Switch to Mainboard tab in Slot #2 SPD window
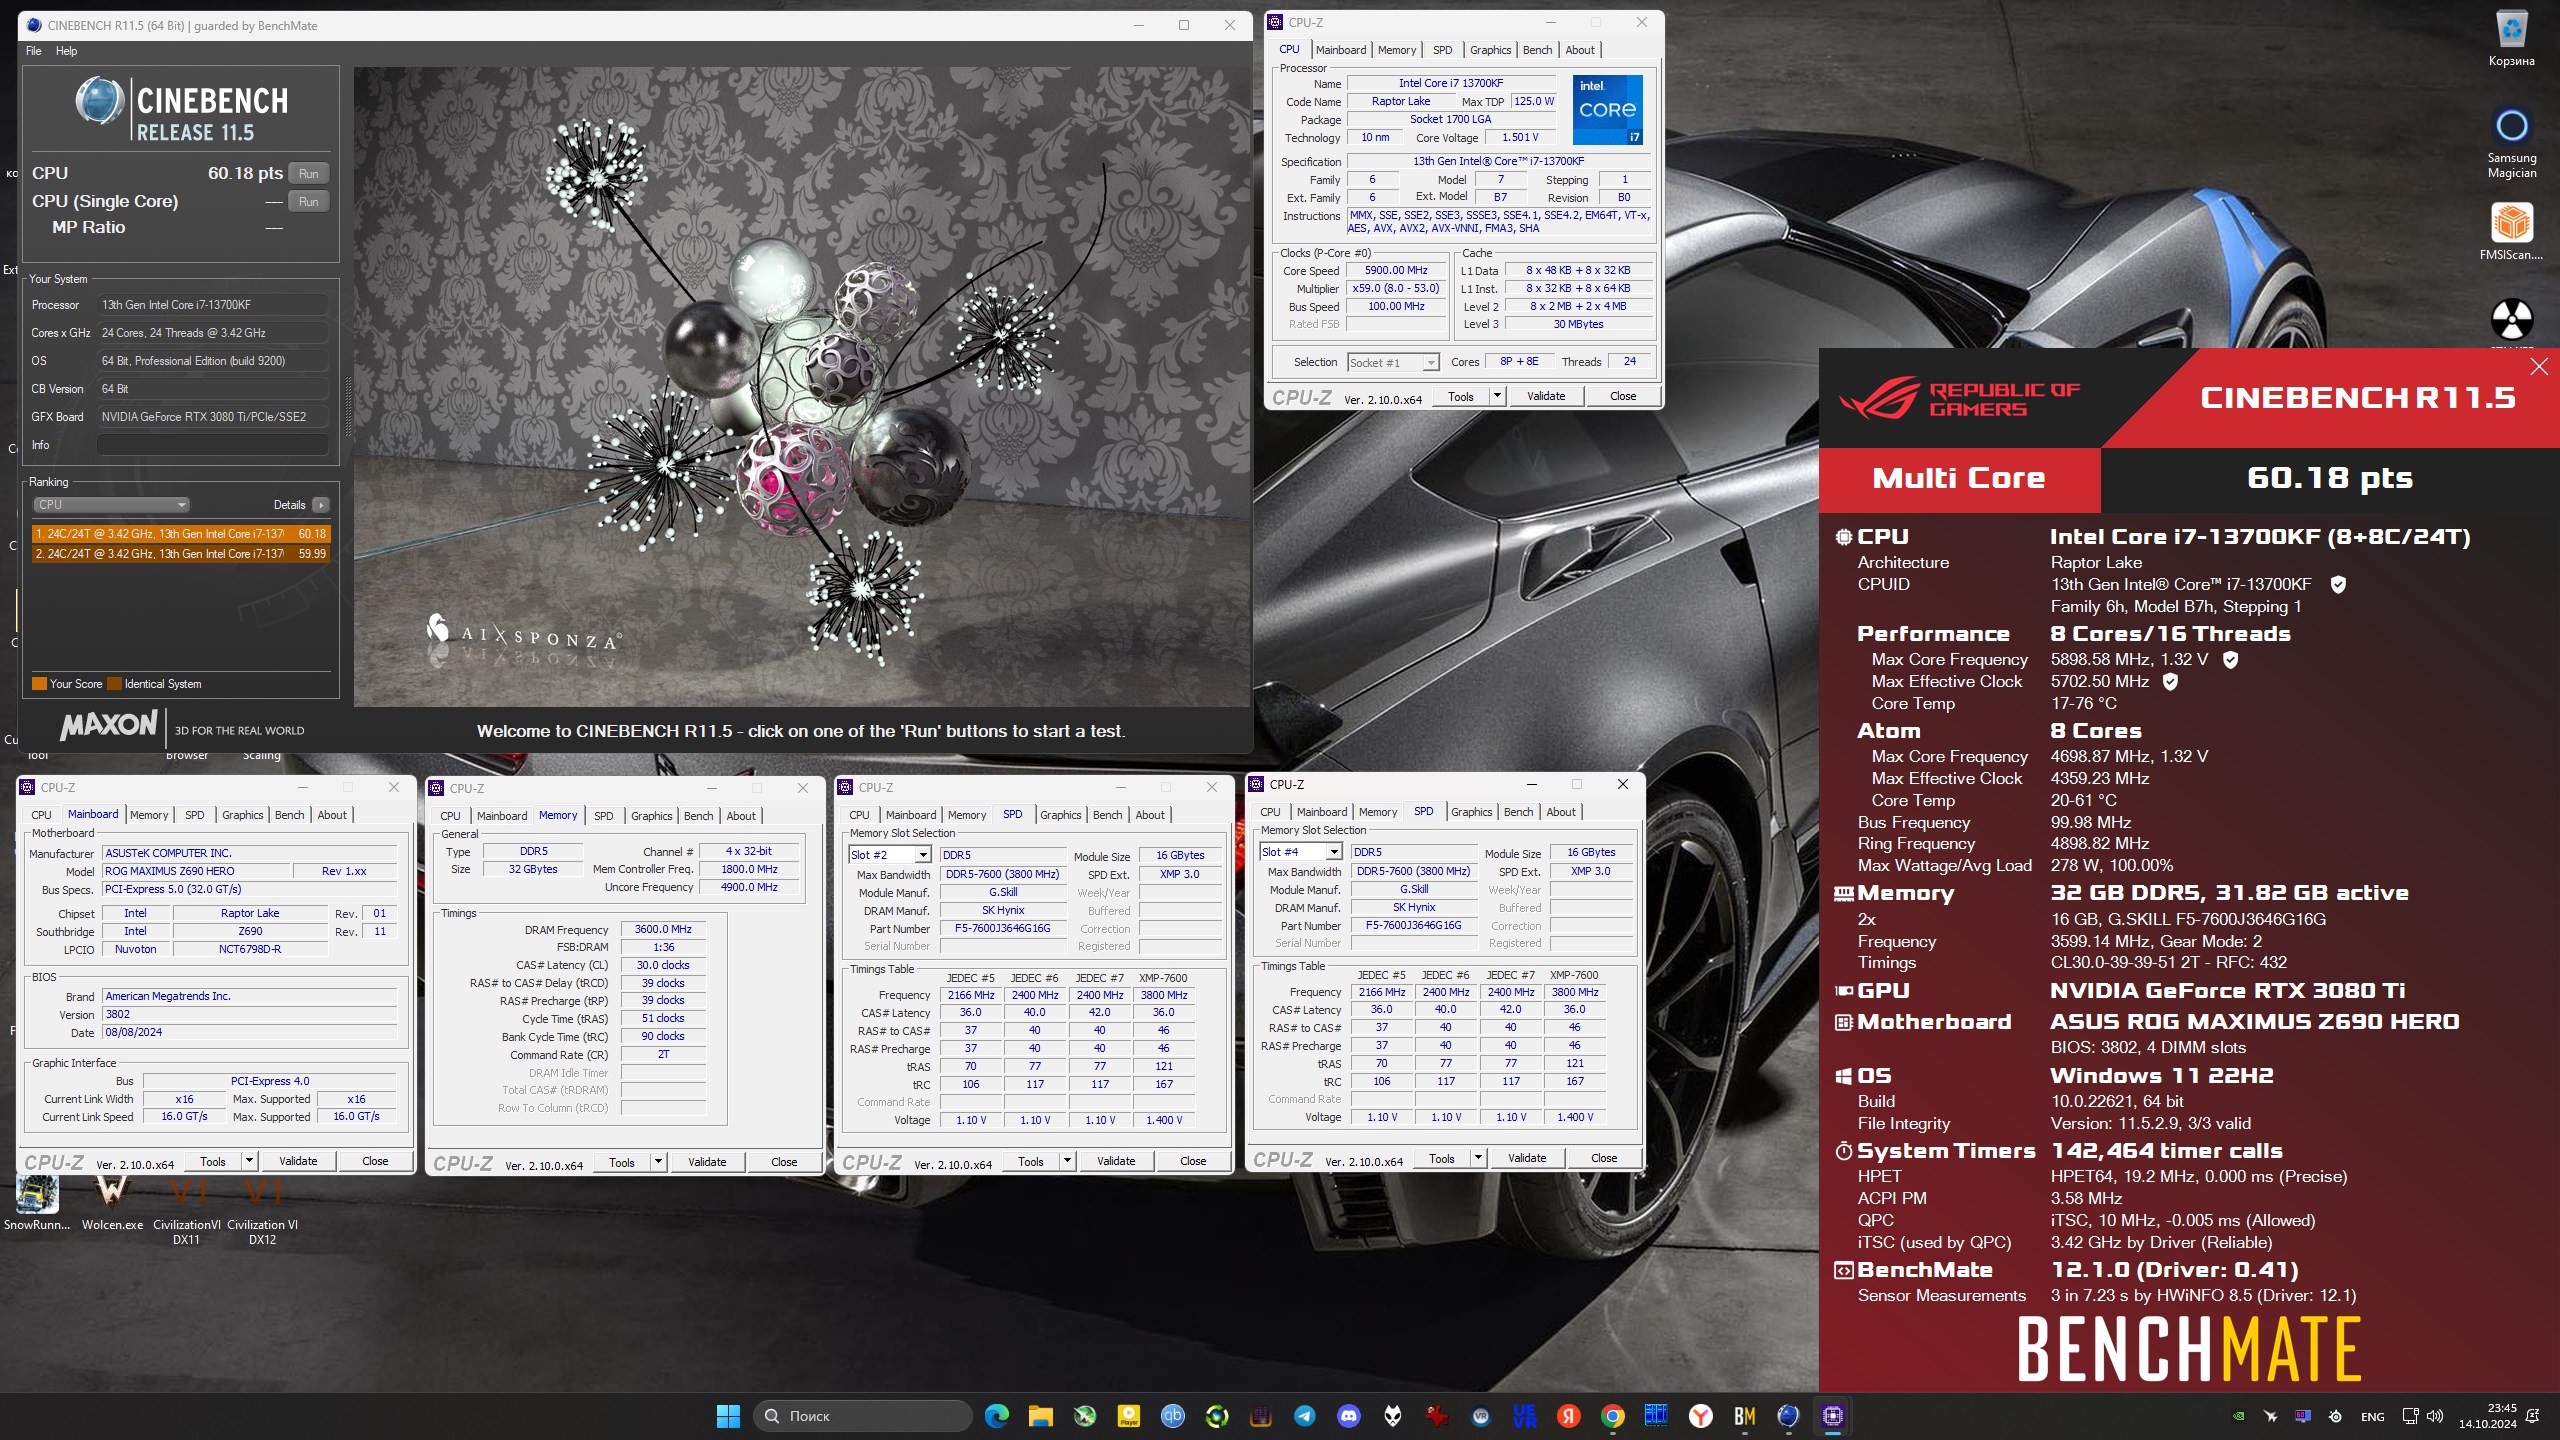Viewport: 2560px width, 1440px height. [911, 815]
